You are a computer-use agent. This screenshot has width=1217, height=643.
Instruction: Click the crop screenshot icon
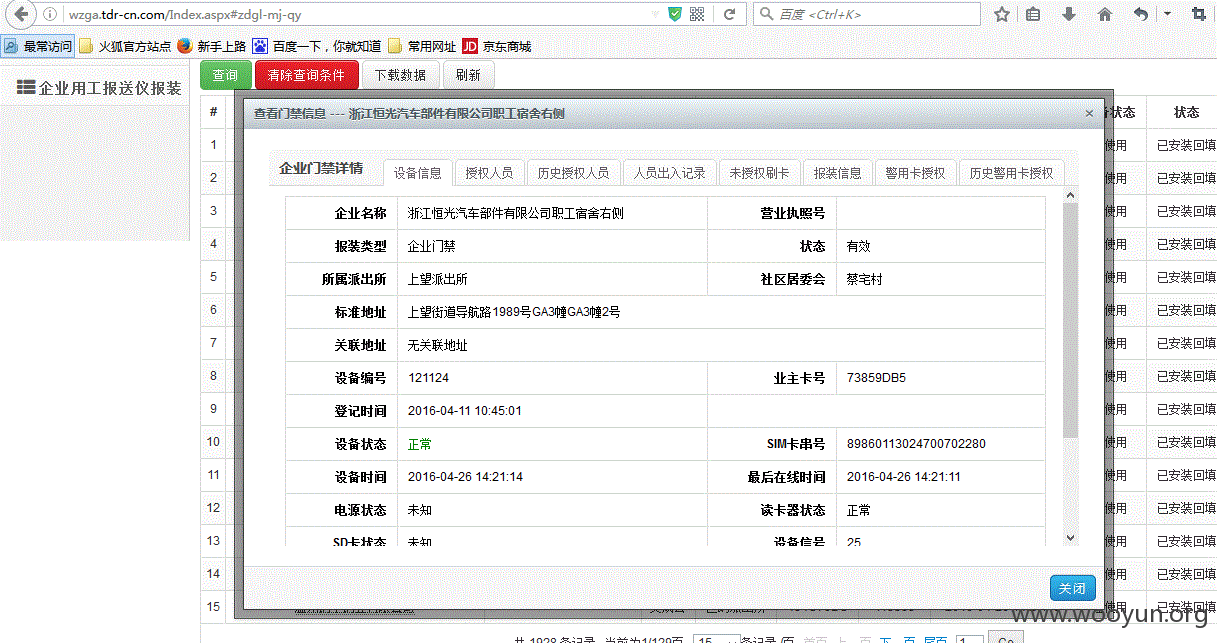coord(1199,15)
